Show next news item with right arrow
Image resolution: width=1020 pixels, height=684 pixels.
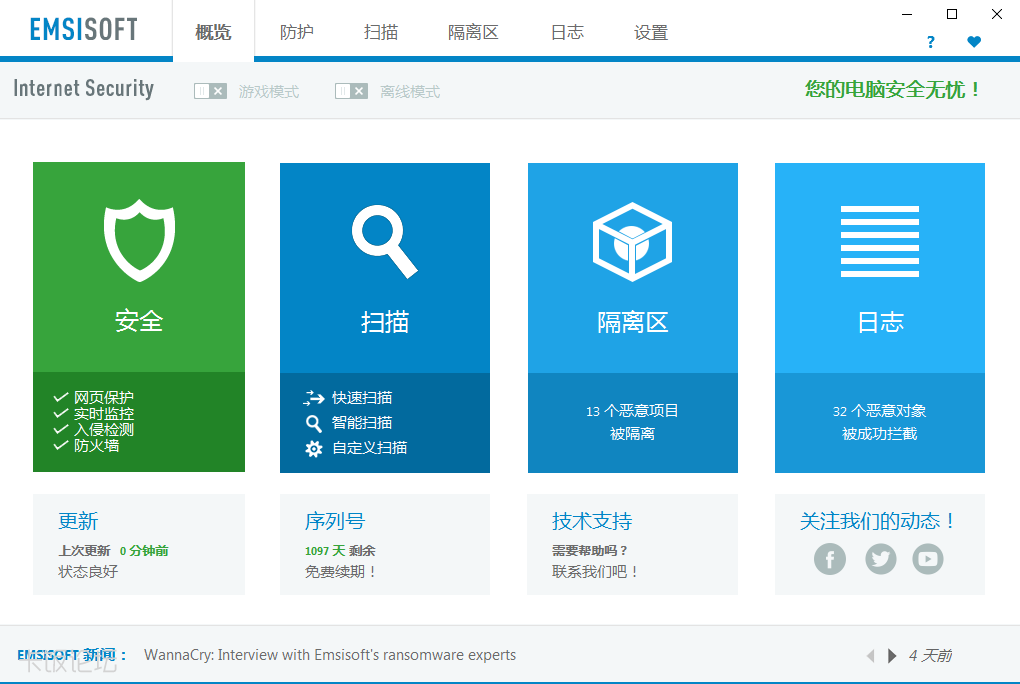pos(892,655)
